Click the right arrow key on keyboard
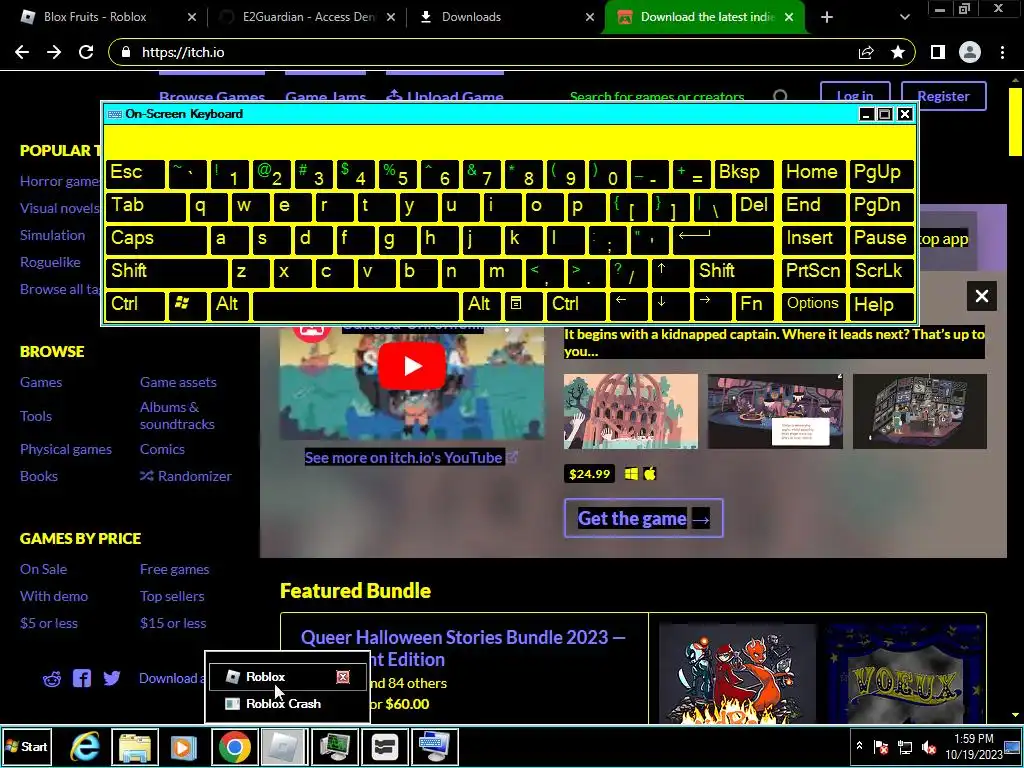 click(712, 304)
